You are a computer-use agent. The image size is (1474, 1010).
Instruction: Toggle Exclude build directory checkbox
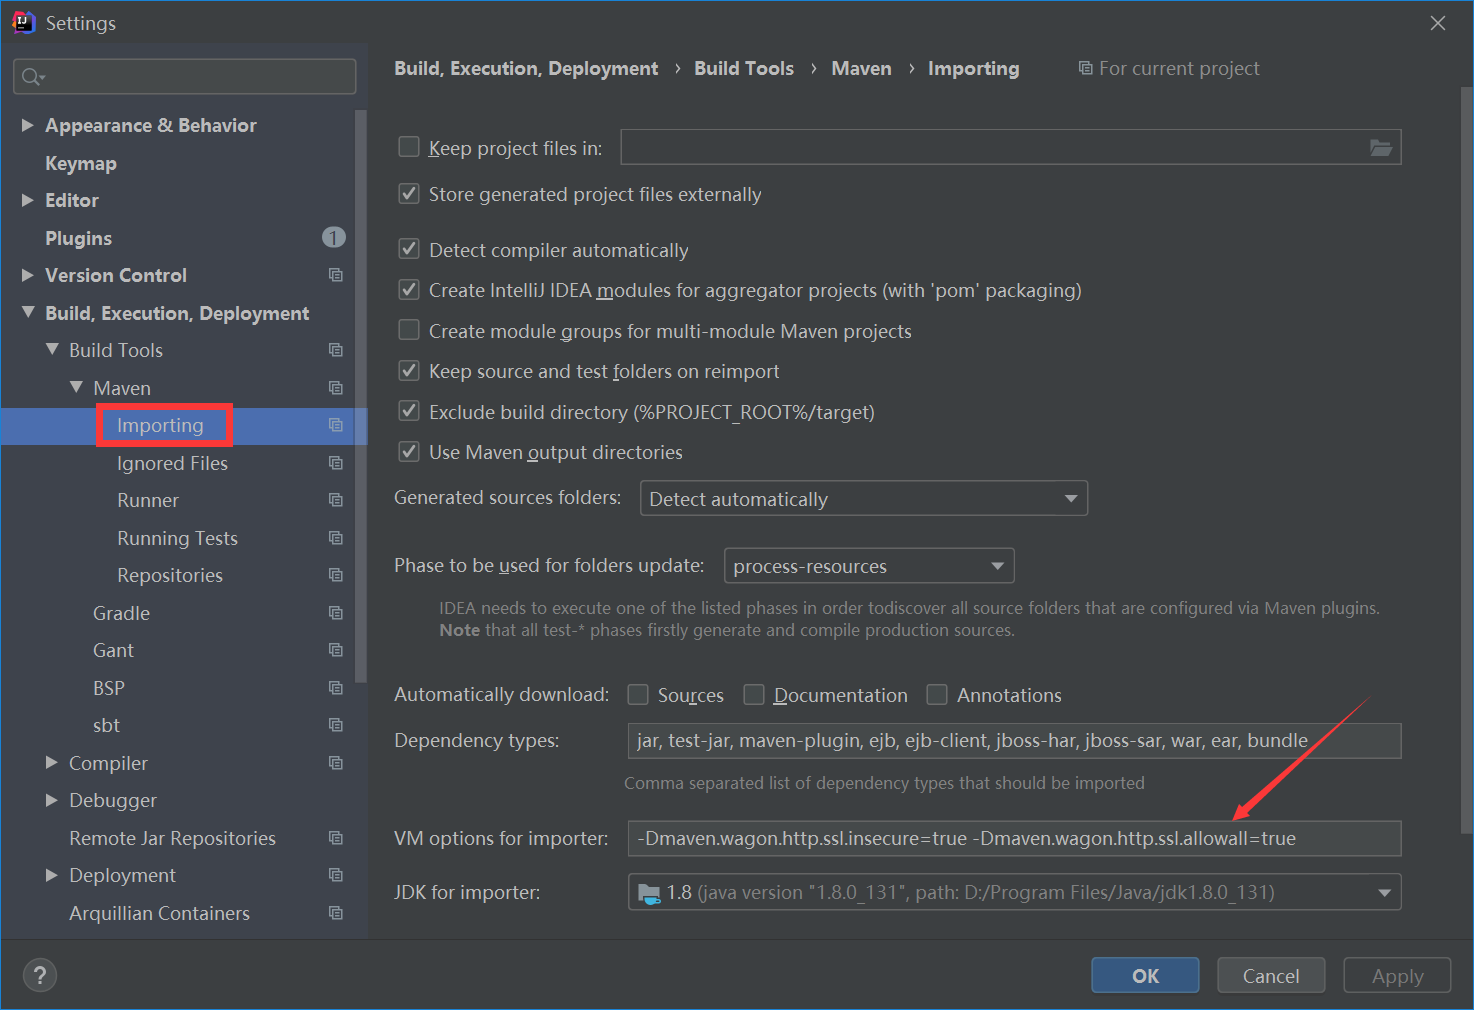409,411
